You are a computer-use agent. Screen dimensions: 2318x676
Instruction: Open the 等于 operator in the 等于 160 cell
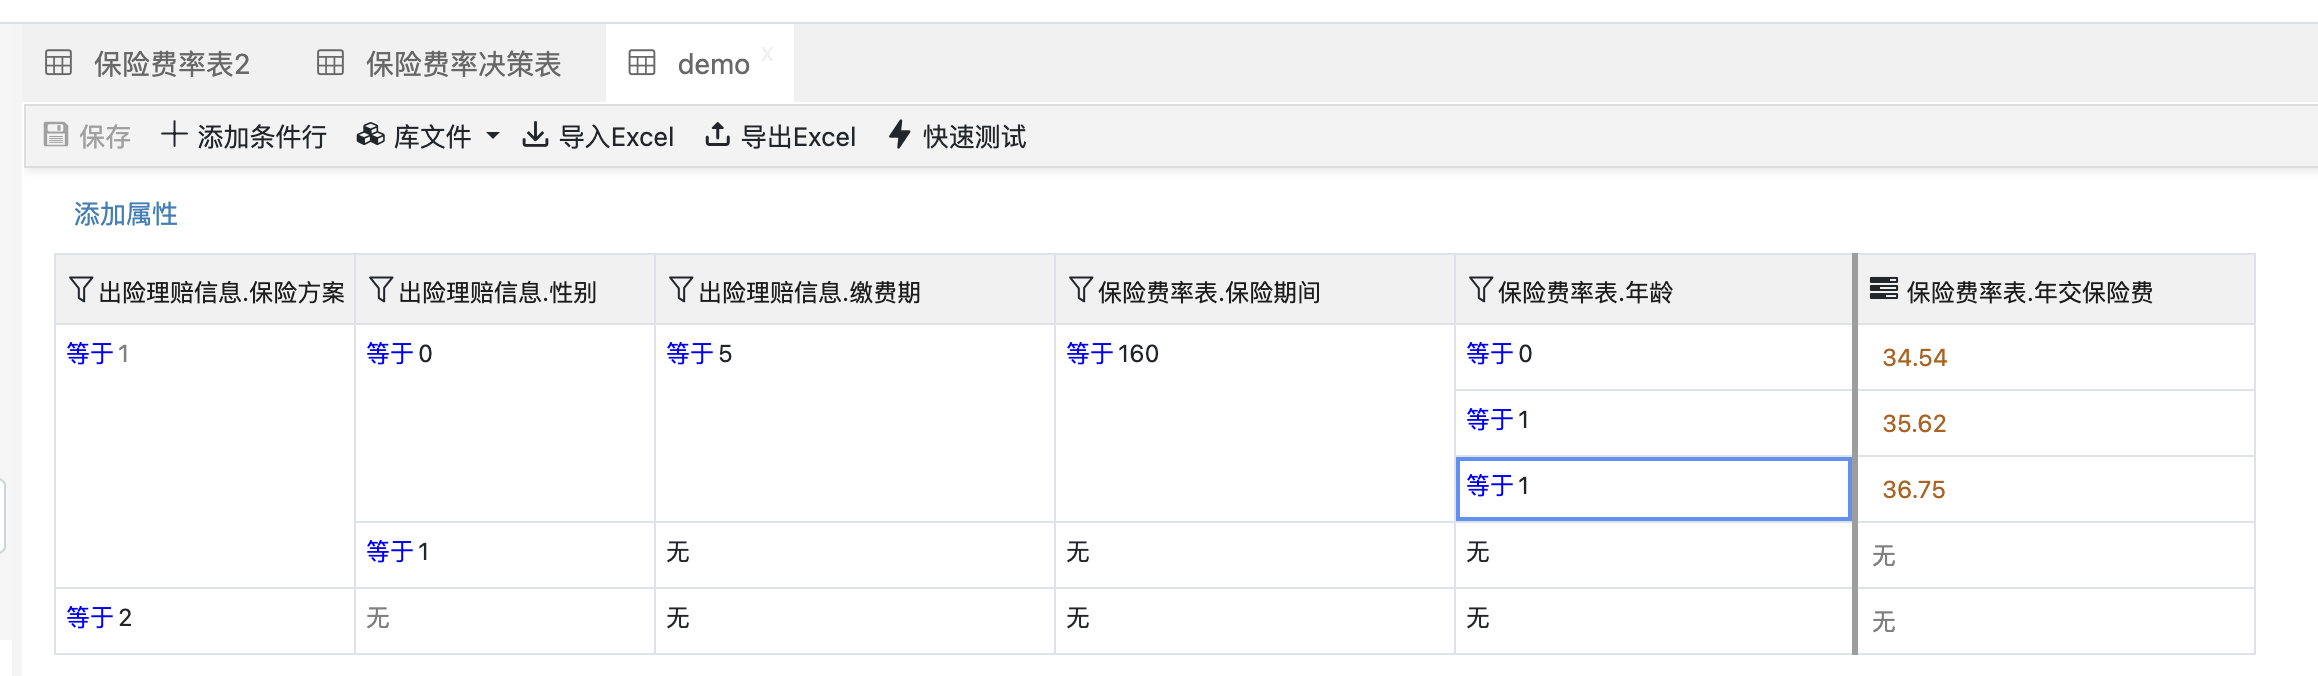tap(1090, 354)
